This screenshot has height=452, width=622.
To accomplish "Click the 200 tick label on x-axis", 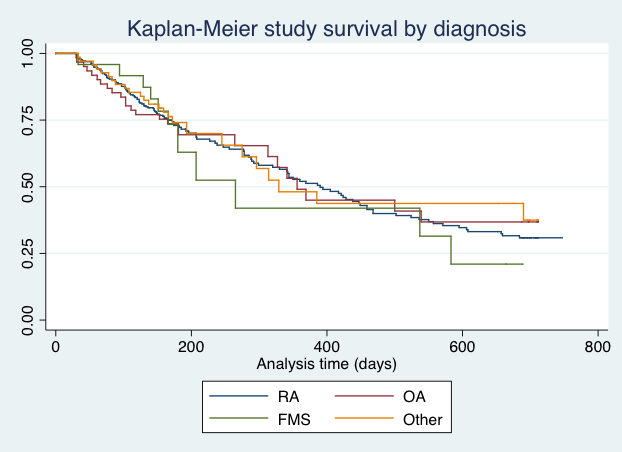I will click(x=191, y=345).
